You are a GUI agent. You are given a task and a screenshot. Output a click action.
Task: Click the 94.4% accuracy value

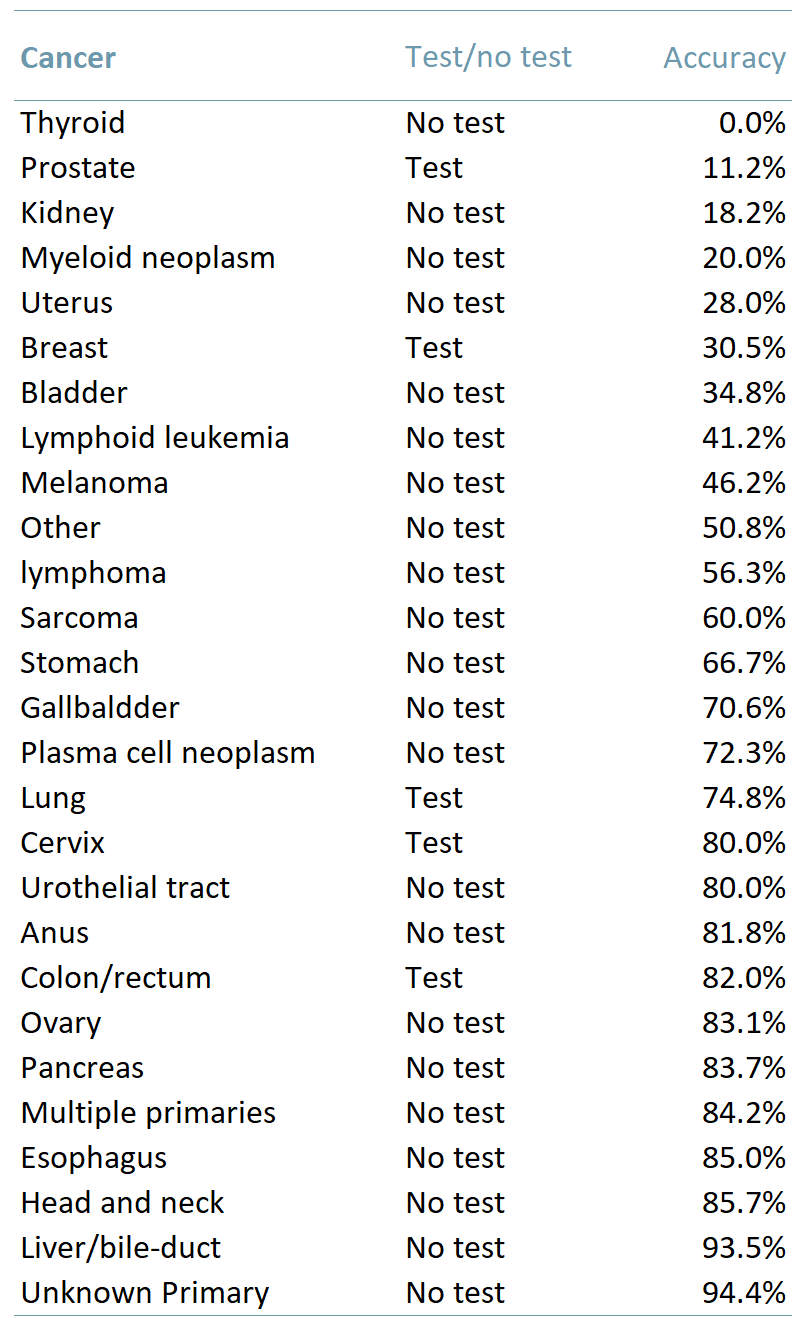pyautogui.click(x=744, y=1293)
